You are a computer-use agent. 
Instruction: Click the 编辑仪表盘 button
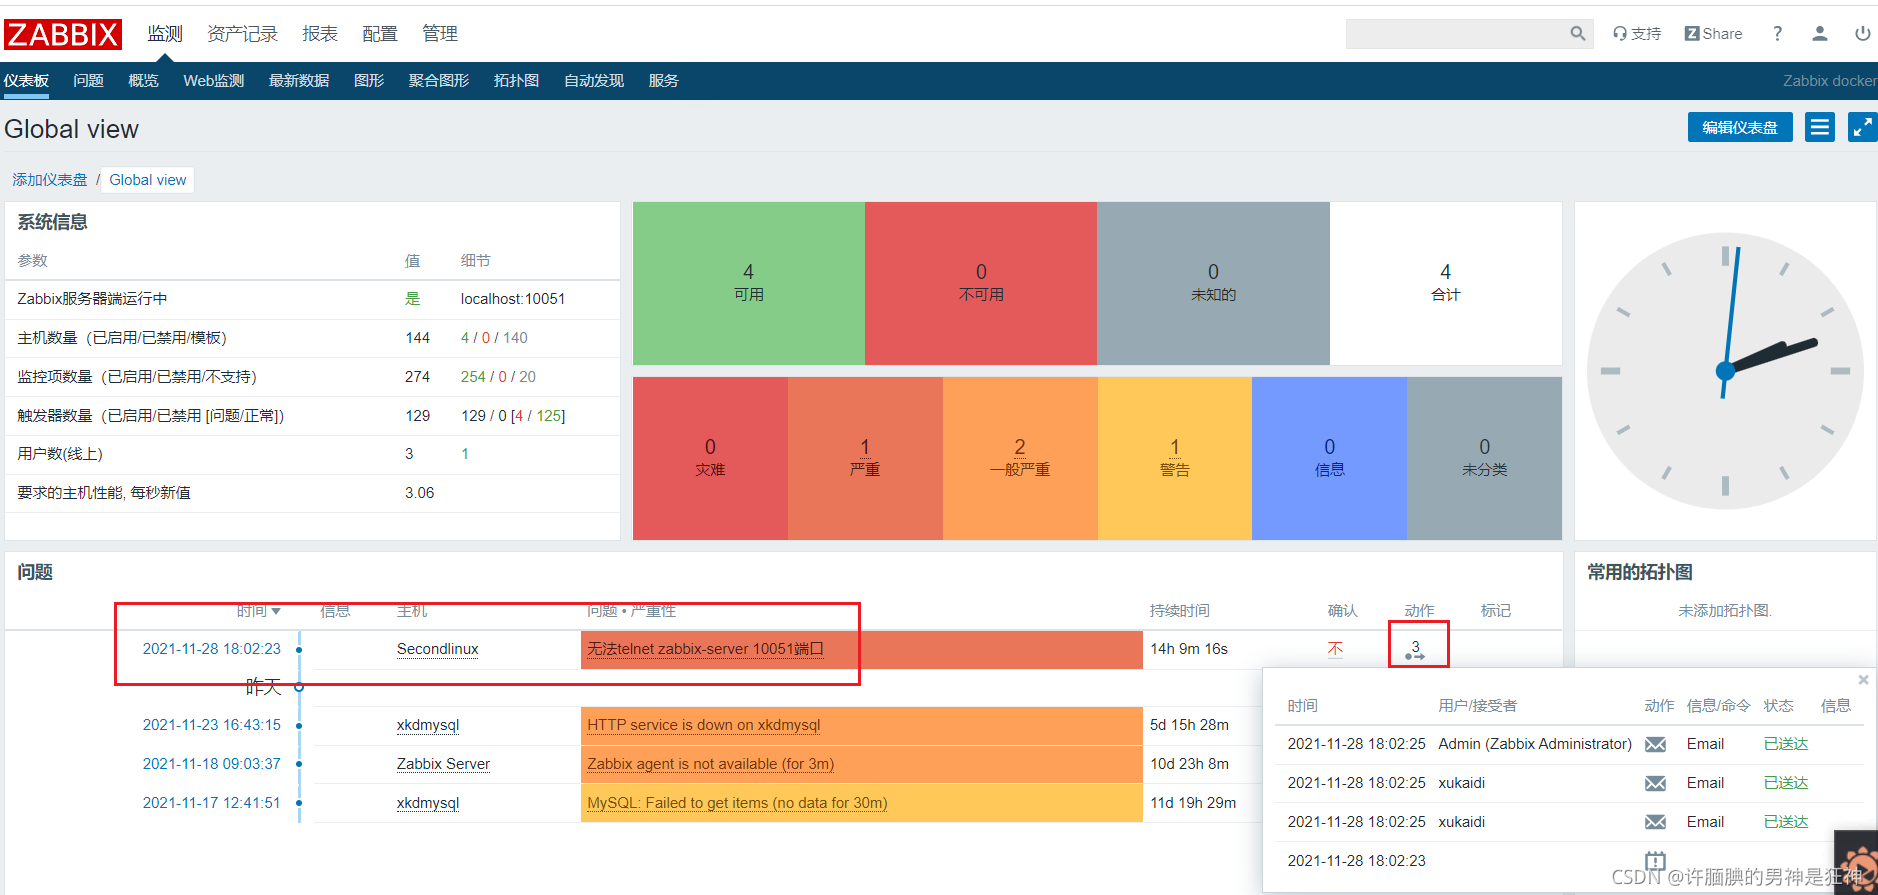pos(1740,127)
